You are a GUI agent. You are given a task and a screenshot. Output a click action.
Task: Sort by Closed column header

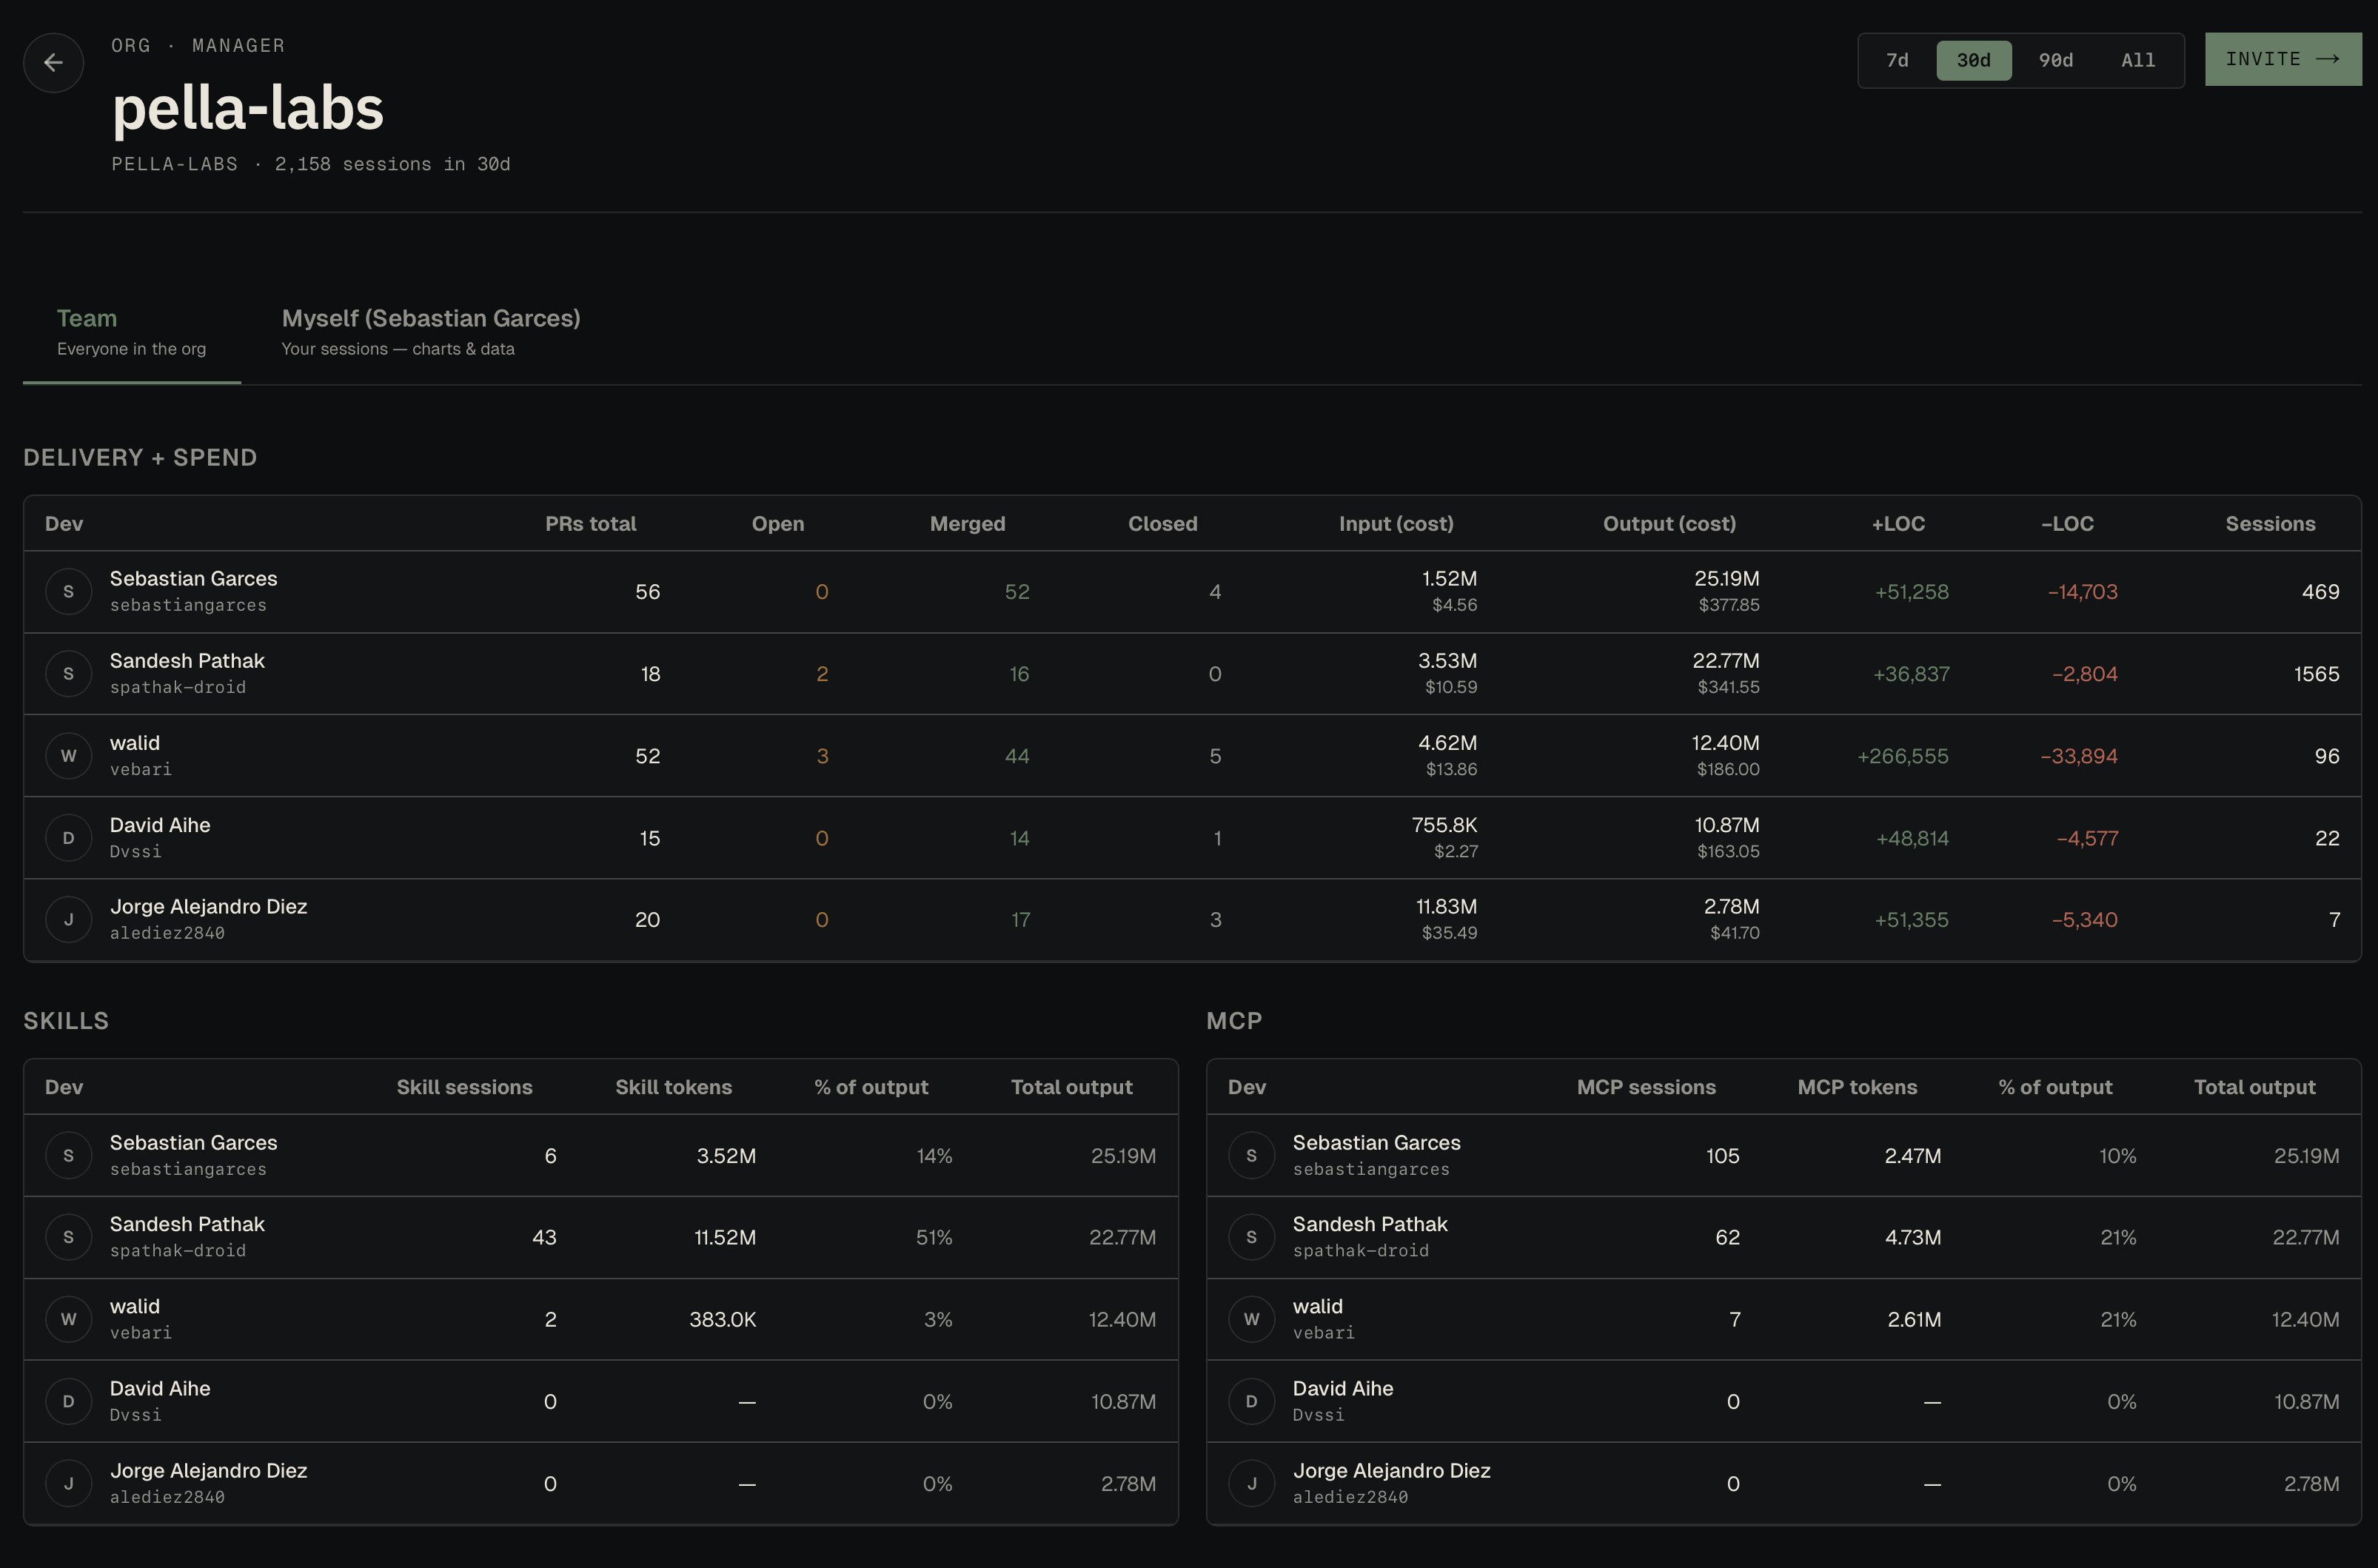[x=1162, y=523]
